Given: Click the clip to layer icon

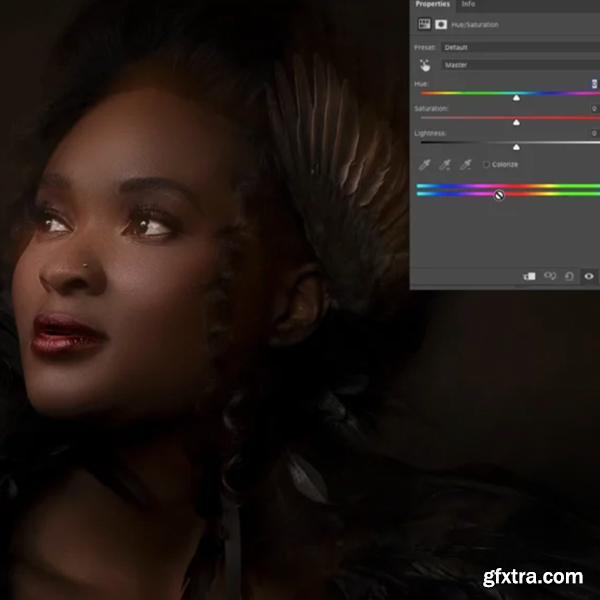Looking at the screenshot, I should (x=530, y=276).
